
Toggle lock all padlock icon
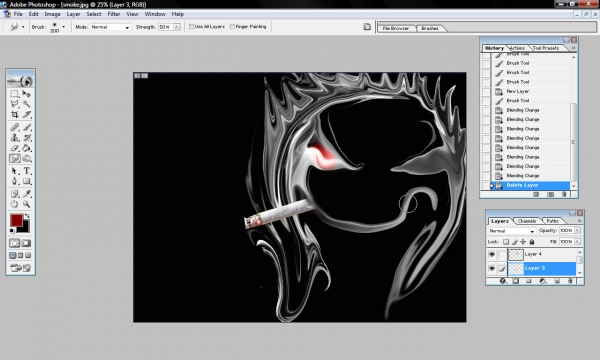tap(532, 242)
